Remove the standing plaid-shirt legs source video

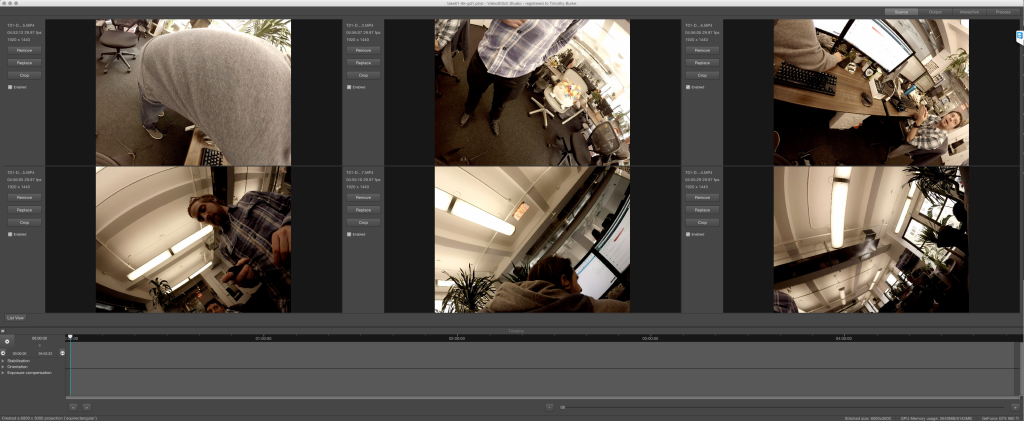click(363, 50)
